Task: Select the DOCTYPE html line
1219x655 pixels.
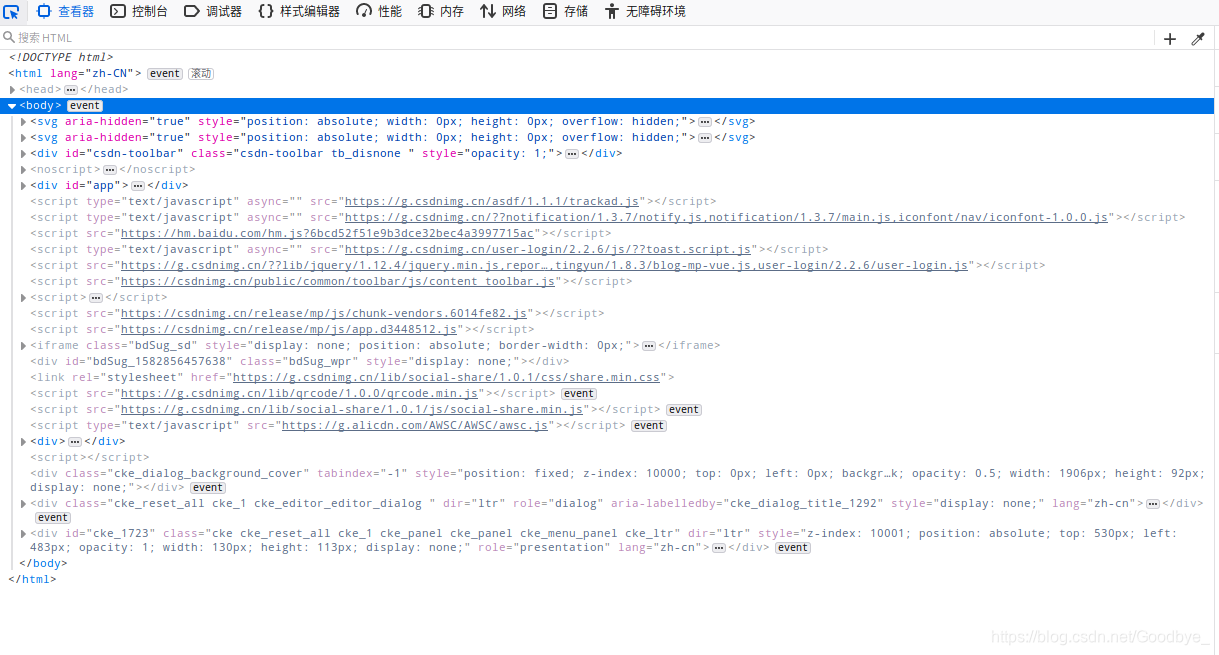Action: (61, 58)
